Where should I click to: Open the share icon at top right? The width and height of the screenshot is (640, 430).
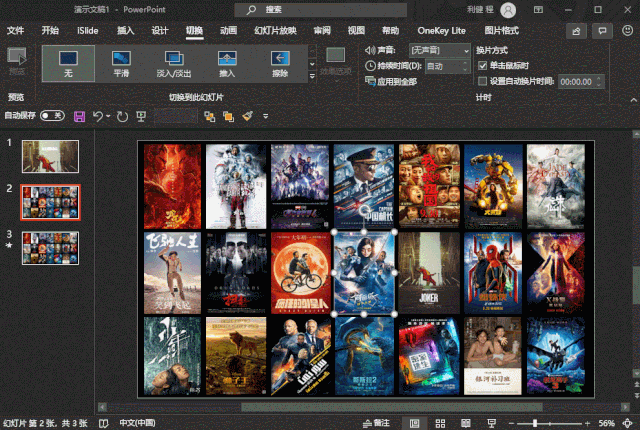576,31
